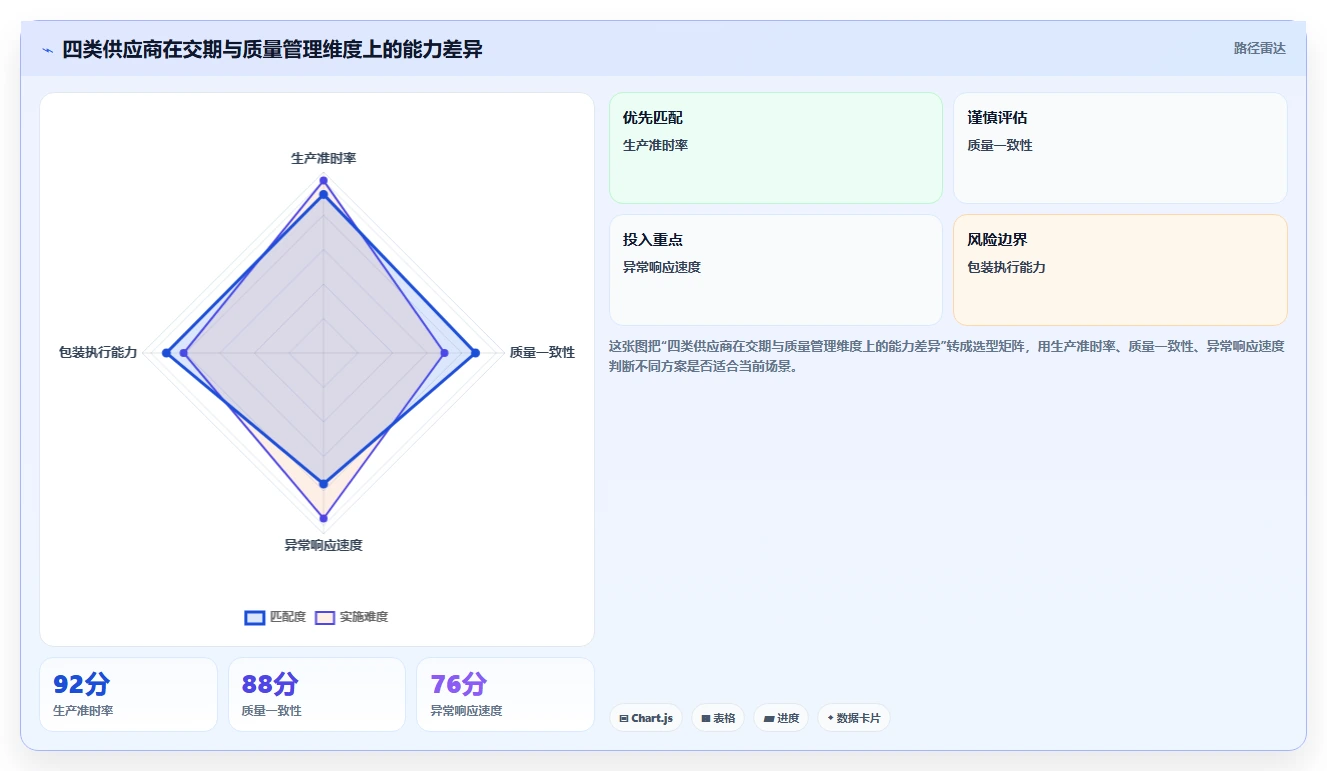Click the 匹配度 blue legend swatch
Screen dimensions: 1327x771
(x=255, y=617)
